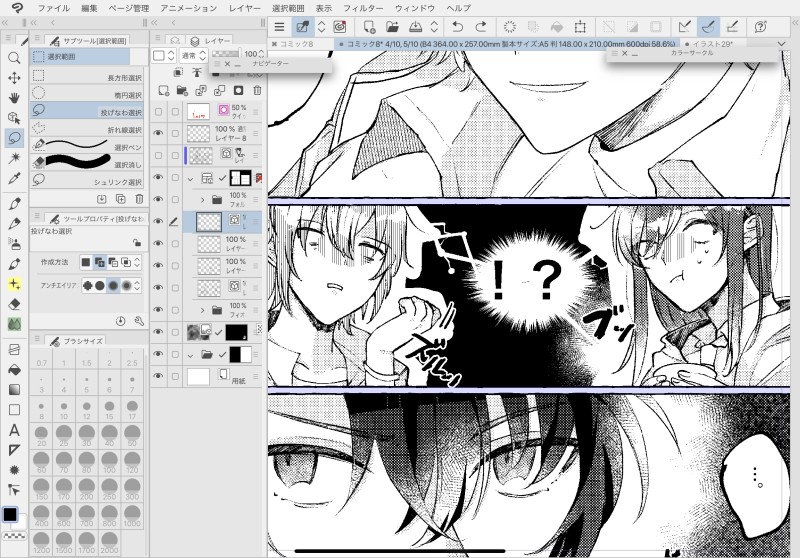Click the black main color swatch
The image size is (800, 558).
[10, 514]
